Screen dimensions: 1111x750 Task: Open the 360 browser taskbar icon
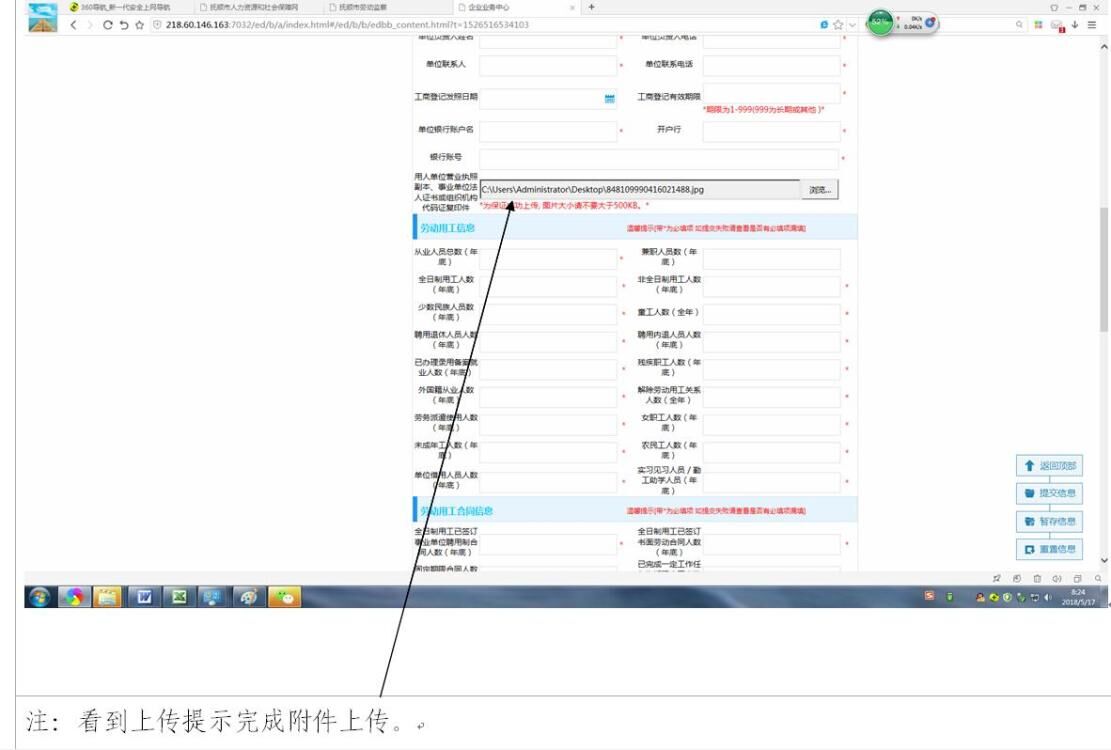pyautogui.click(x=74, y=597)
